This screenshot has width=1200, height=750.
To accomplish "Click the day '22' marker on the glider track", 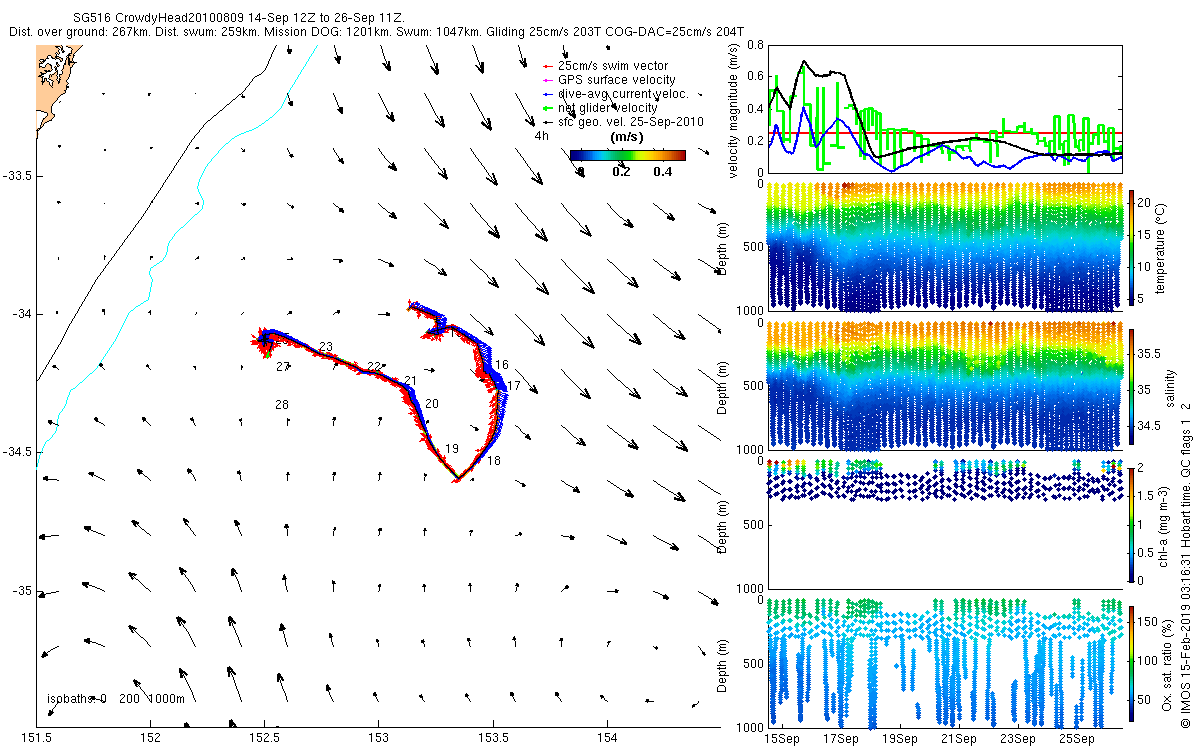I will click(374, 367).
